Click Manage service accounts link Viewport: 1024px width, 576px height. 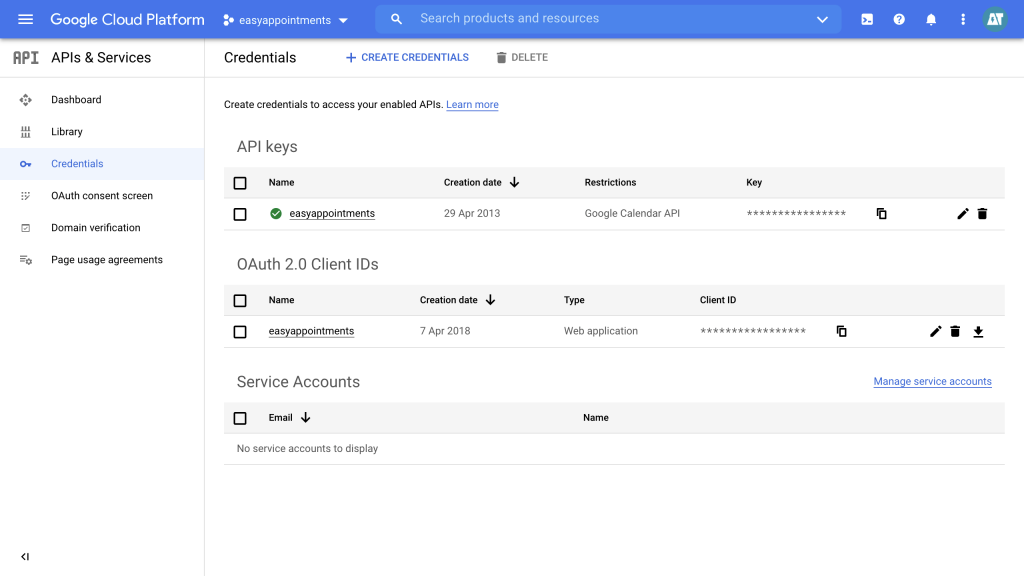pos(933,381)
